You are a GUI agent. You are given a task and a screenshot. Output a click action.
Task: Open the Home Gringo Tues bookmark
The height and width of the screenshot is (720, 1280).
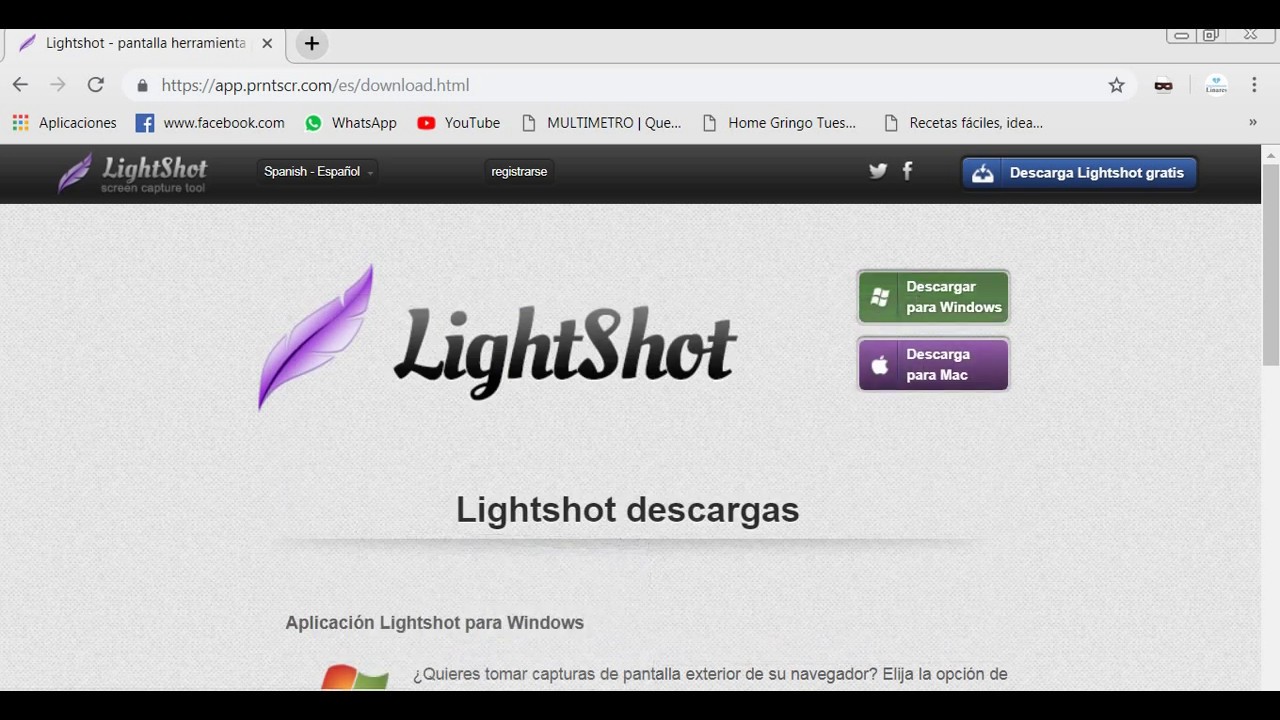[779, 123]
